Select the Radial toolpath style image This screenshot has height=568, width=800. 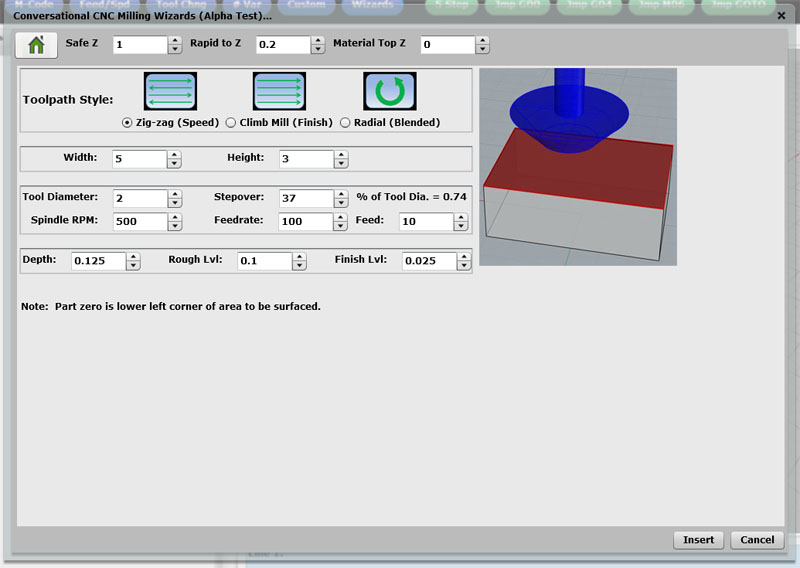click(390, 91)
